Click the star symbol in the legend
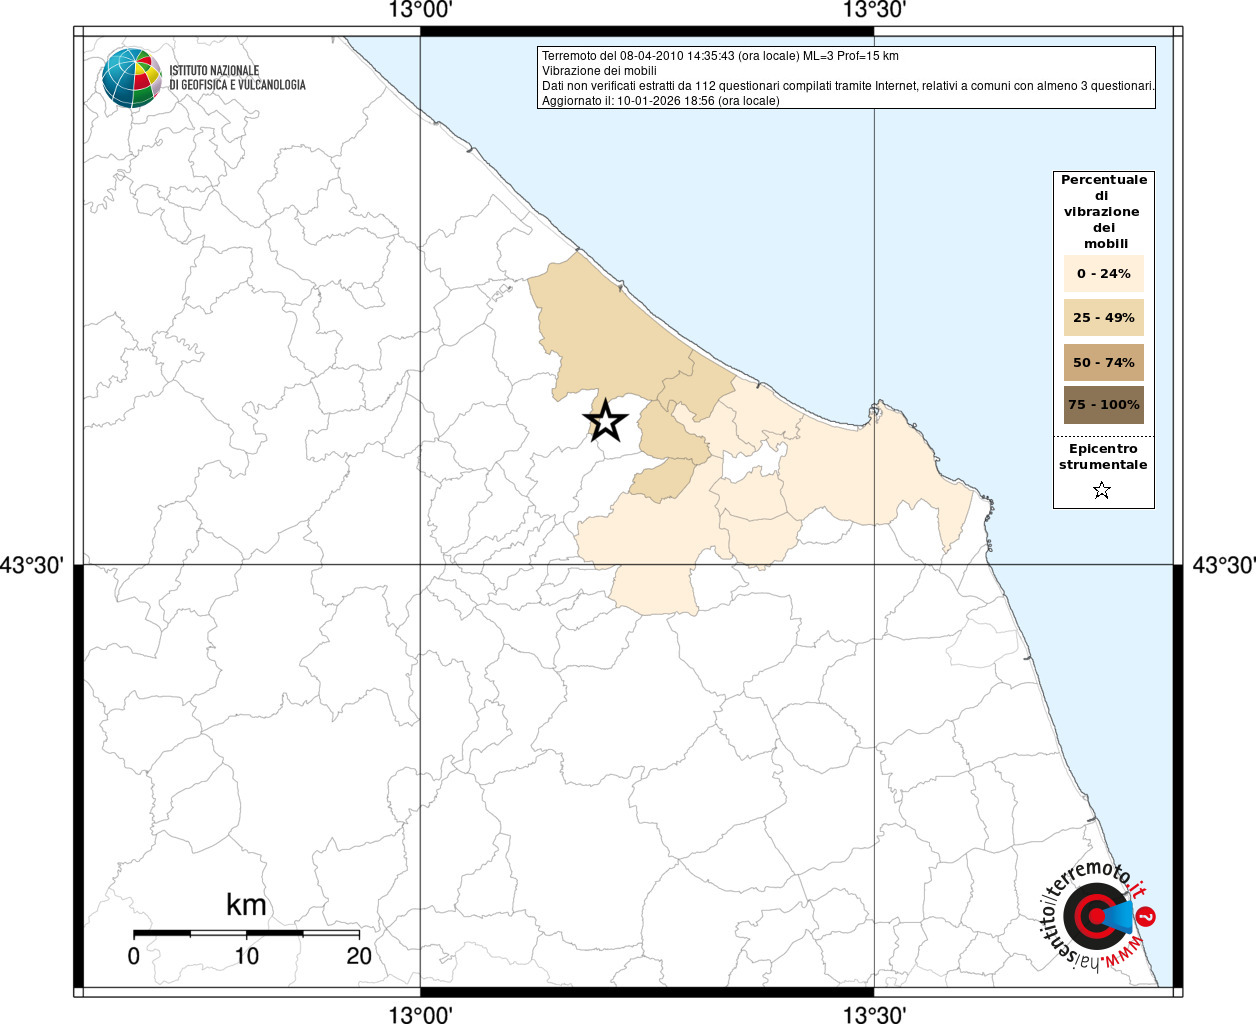Image resolution: width=1256 pixels, height=1024 pixels. tap(1102, 490)
